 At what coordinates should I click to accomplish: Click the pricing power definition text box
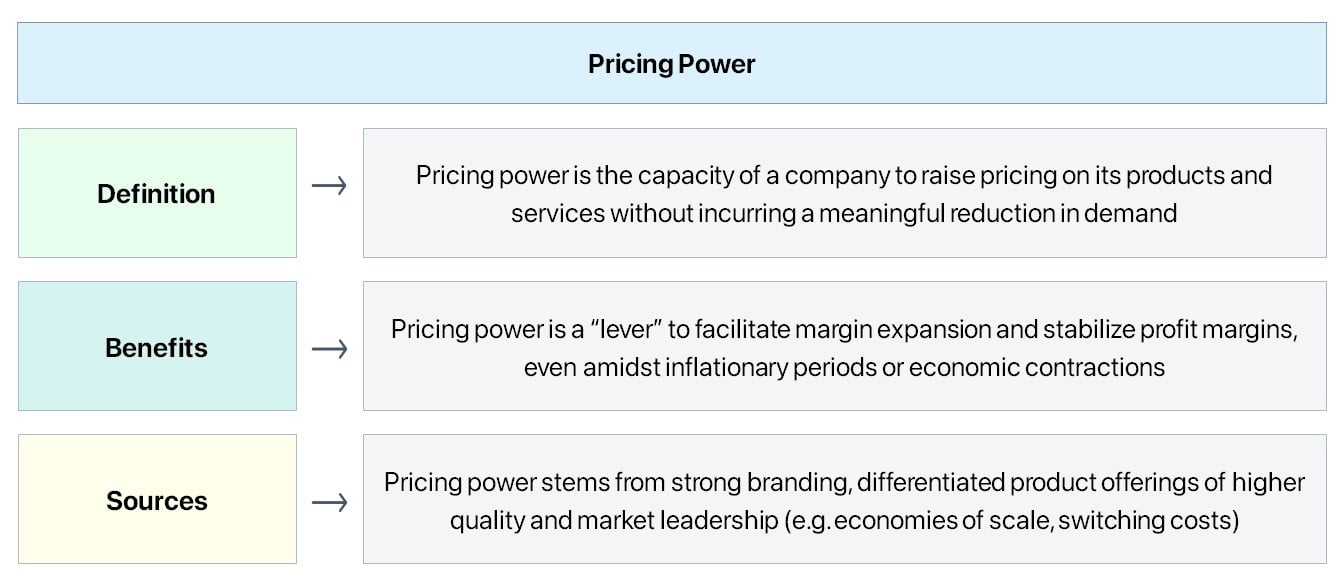tap(844, 193)
